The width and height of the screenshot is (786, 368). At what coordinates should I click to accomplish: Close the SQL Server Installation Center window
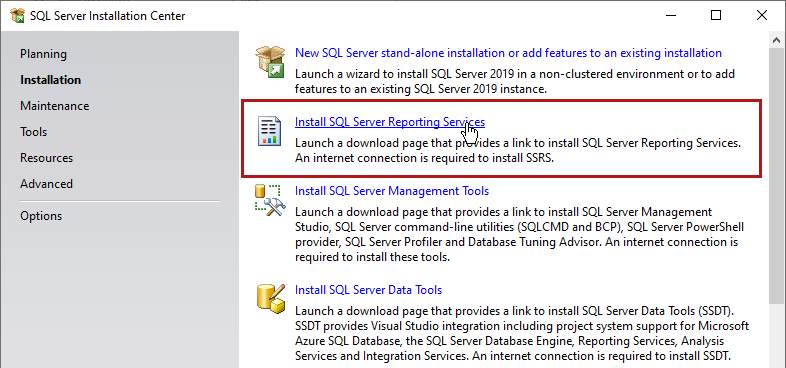[762, 16]
